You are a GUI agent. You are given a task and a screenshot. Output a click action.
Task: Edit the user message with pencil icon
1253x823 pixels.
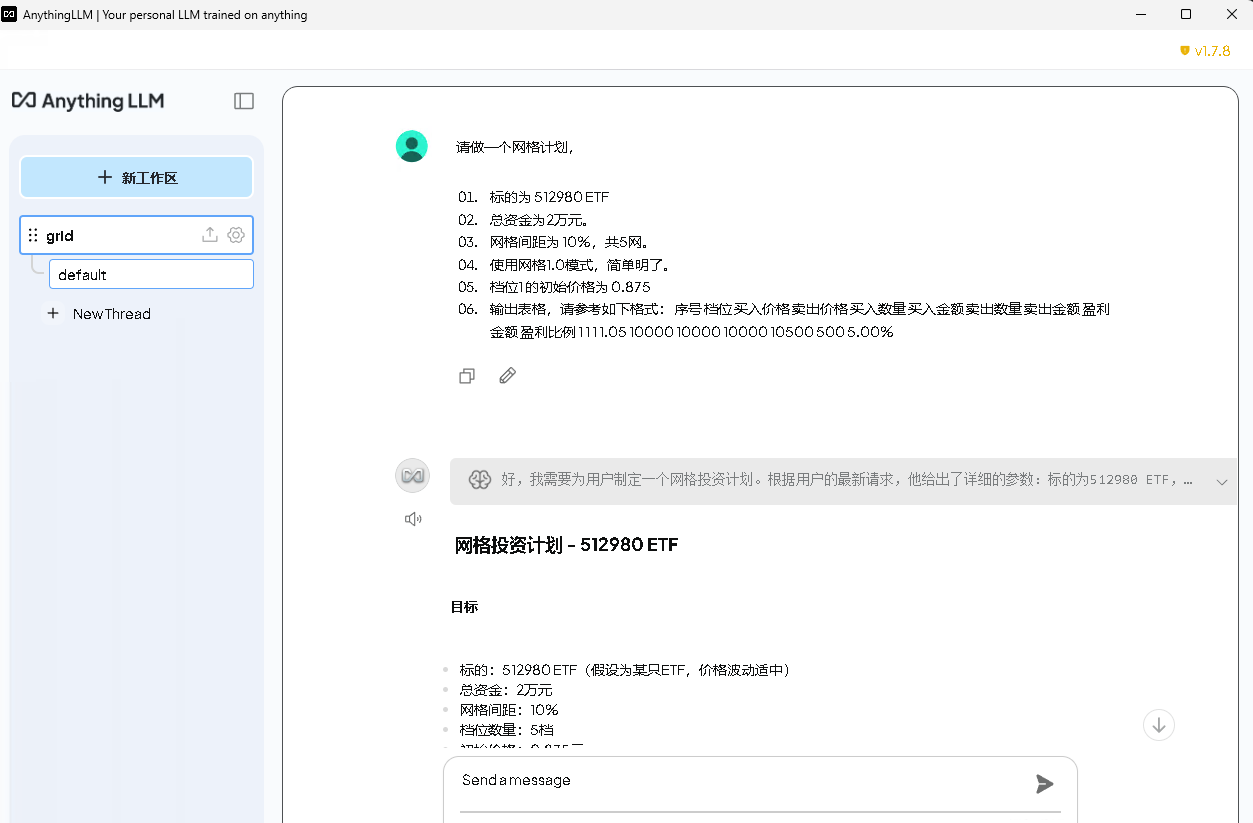tap(508, 376)
